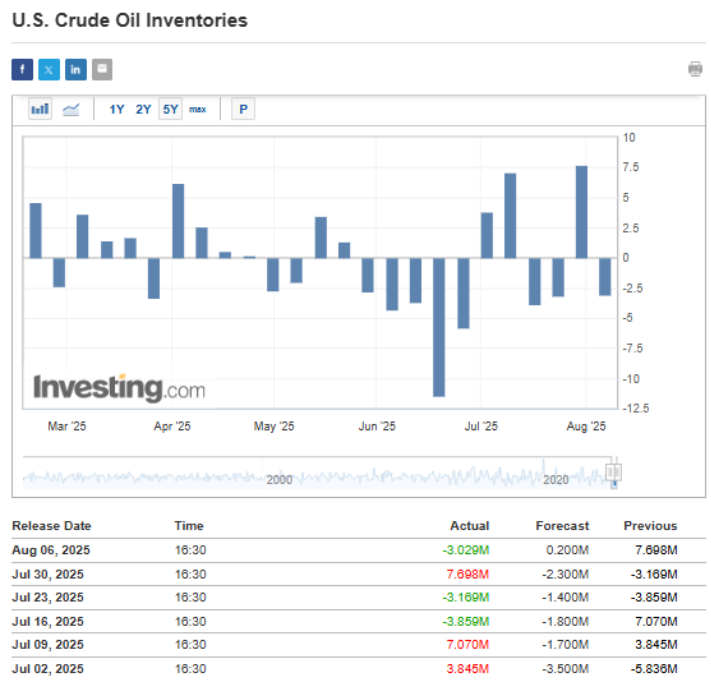Viewport: 711px width, 682px height.
Task: Click the tallest bar near Aug '25
Action: pyautogui.click(x=581, y=212)
